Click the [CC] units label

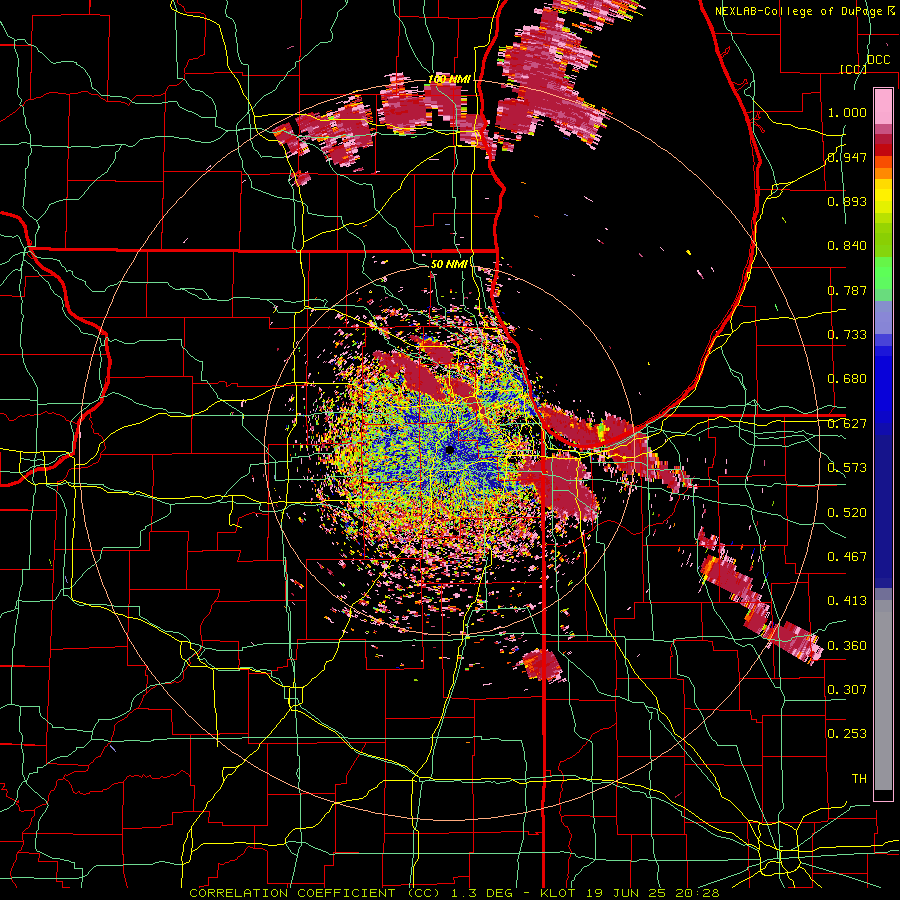pyautogui.click(x=853, y=69)
